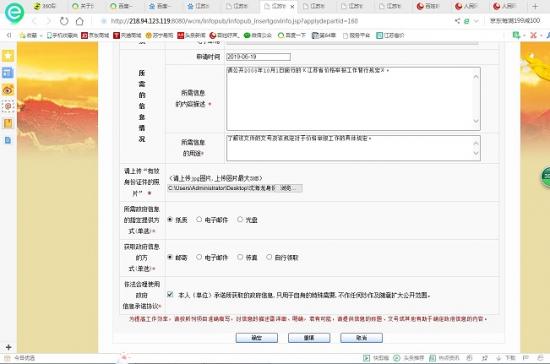
Task: Click the dotted red target icon in the sidebar
Action: pos(8,106)
